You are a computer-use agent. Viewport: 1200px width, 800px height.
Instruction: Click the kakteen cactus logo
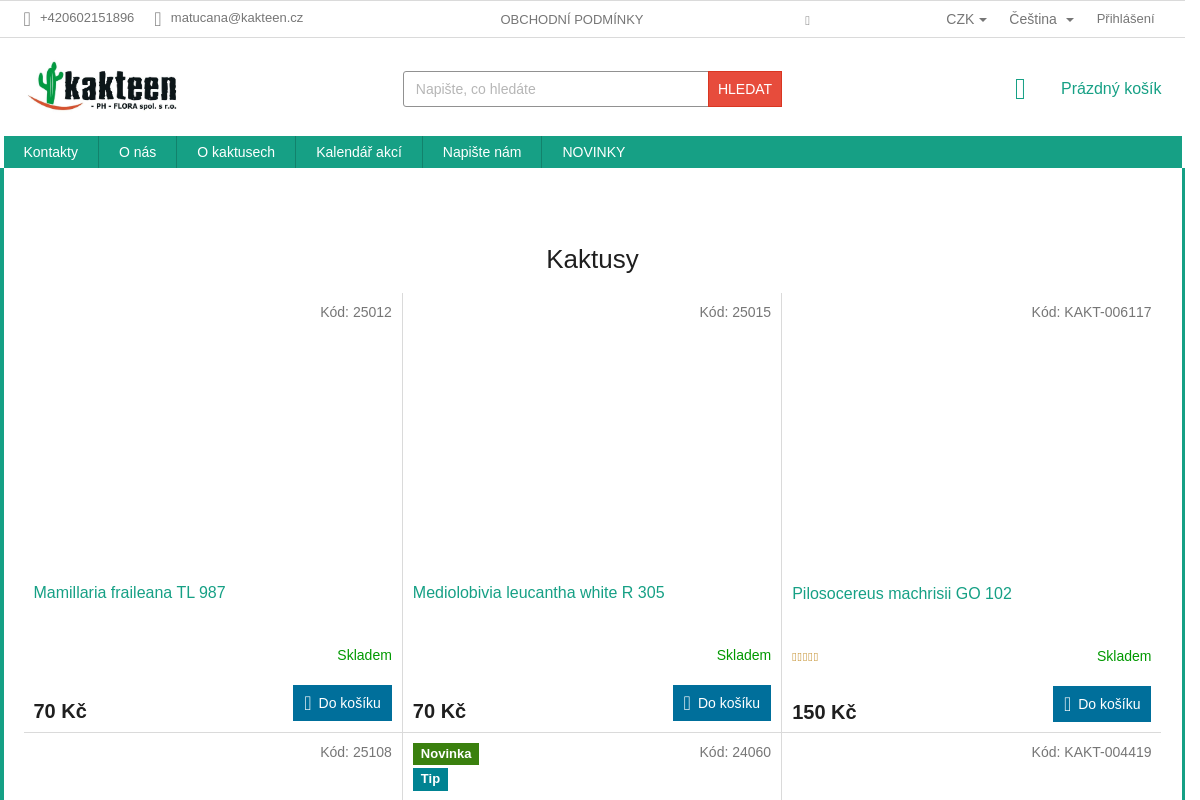(x=103, y=86)
